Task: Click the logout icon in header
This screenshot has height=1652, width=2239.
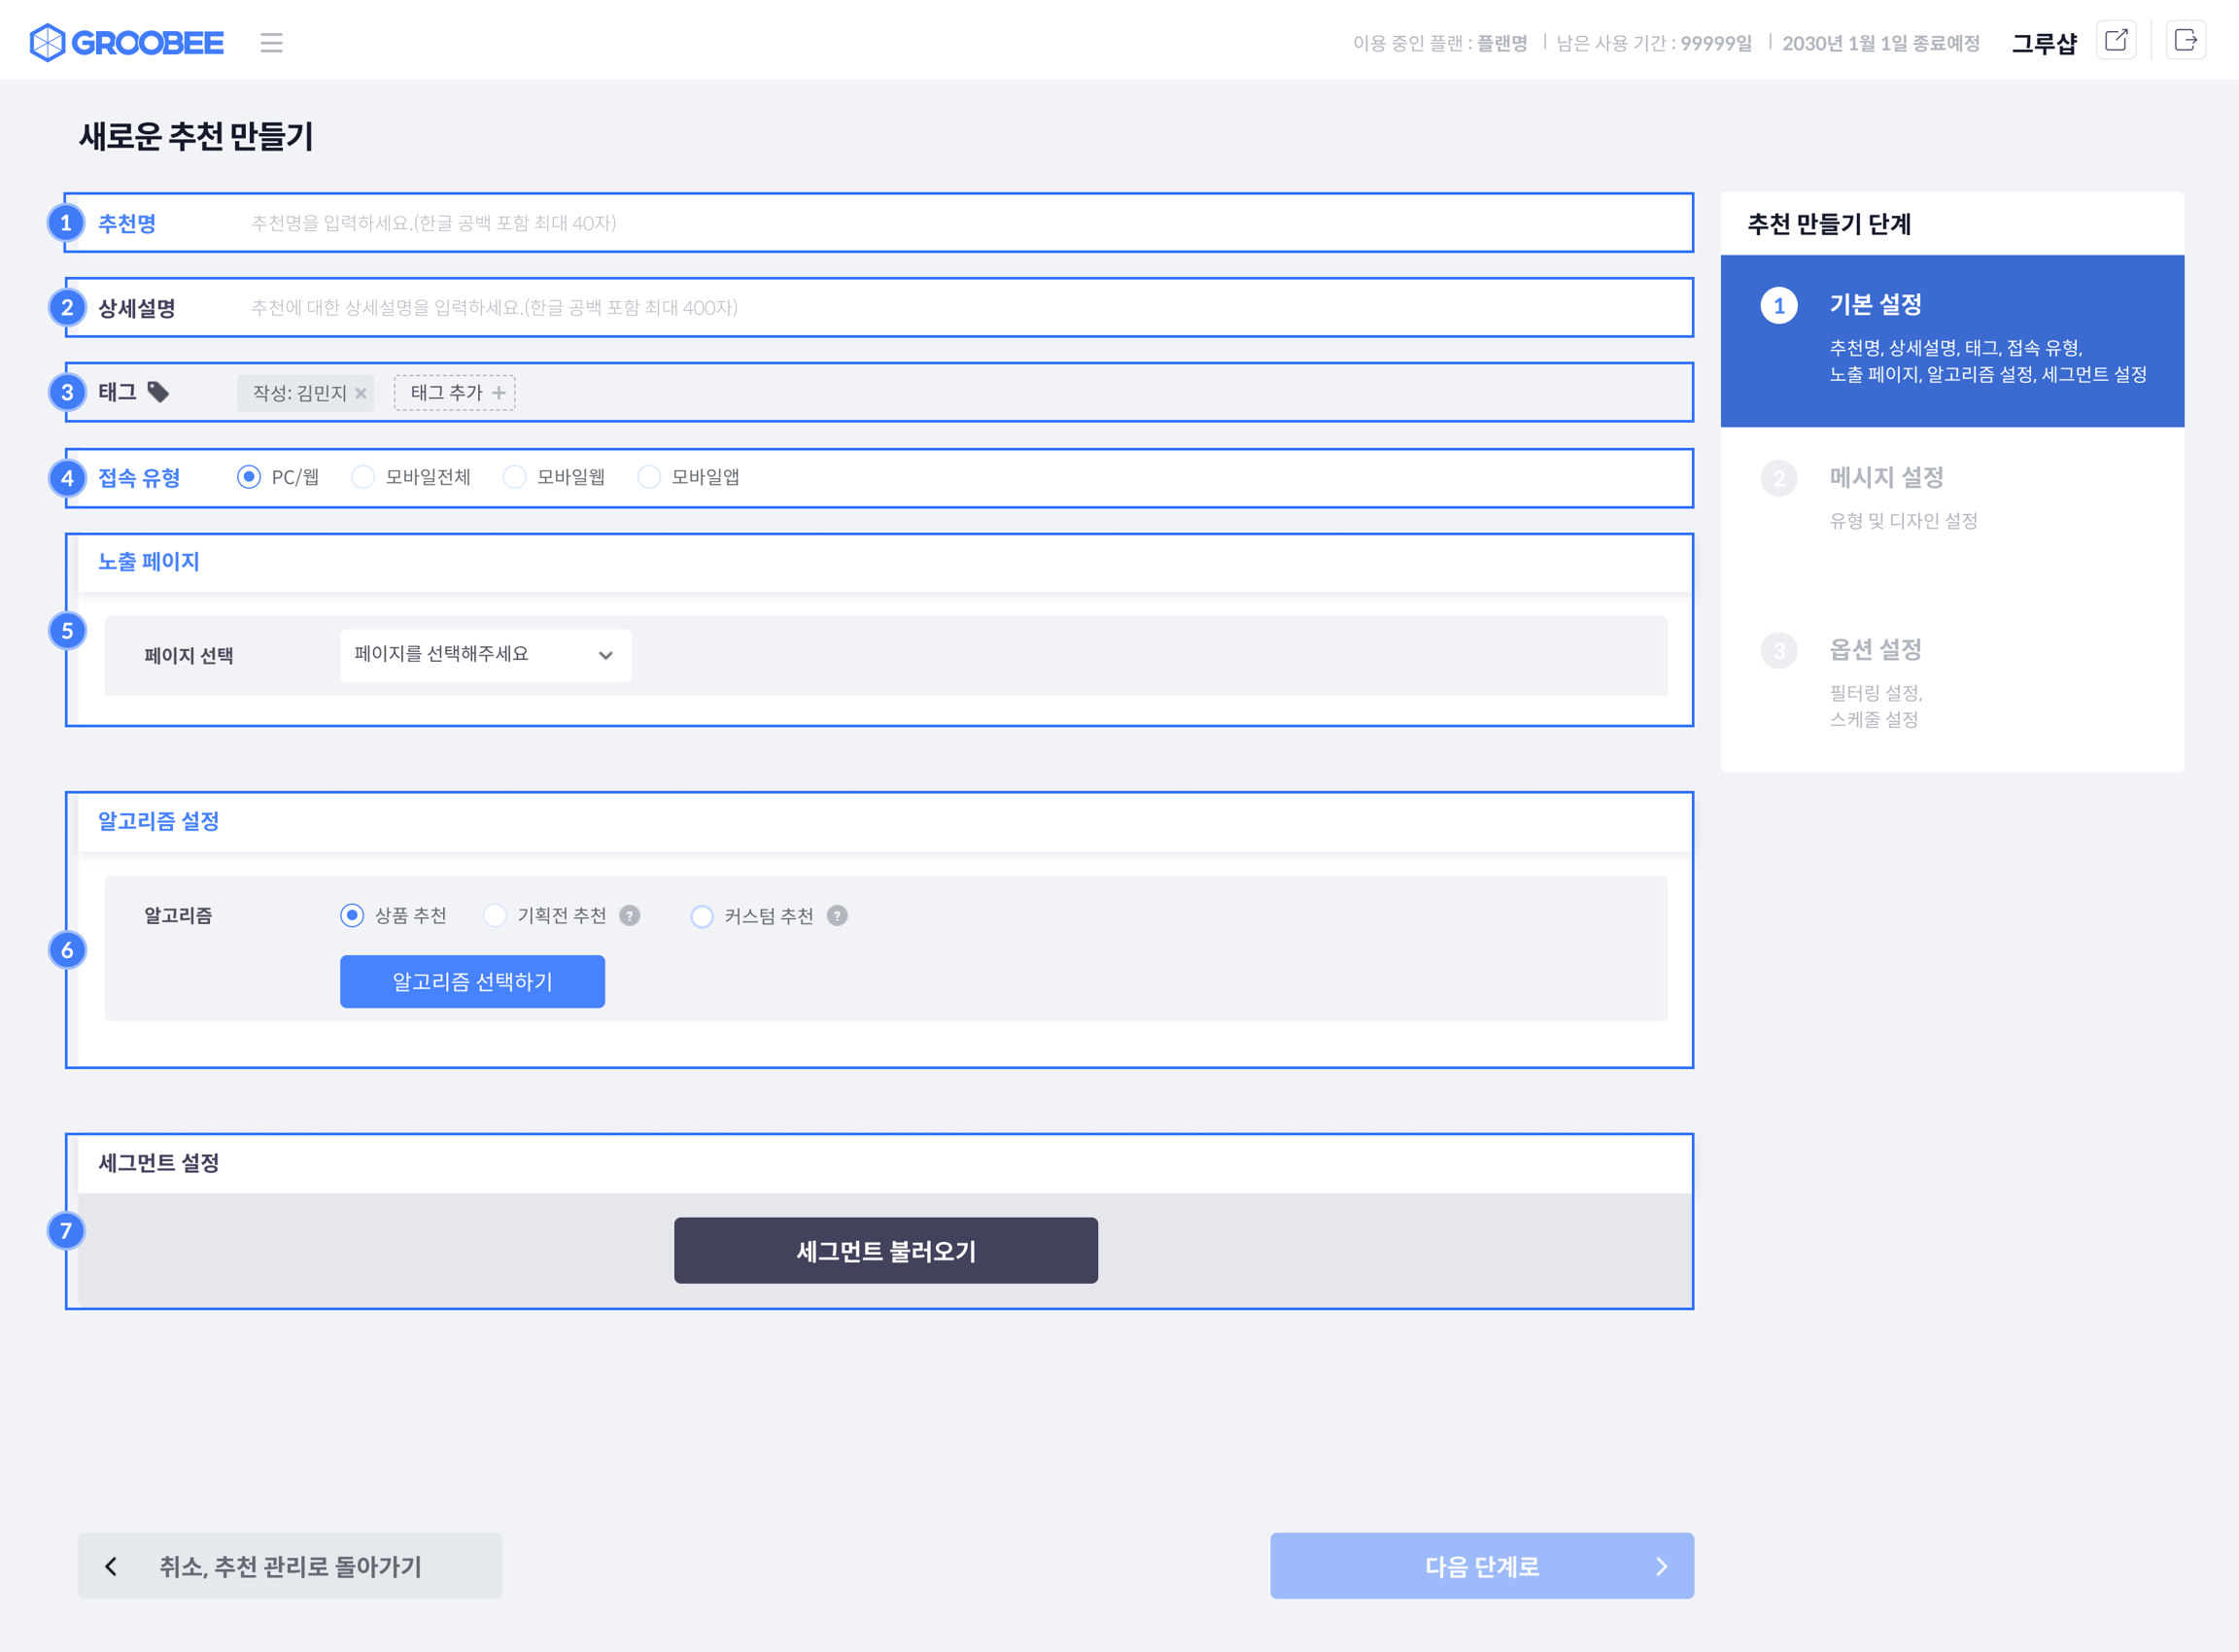Action: click(2185, 40)
